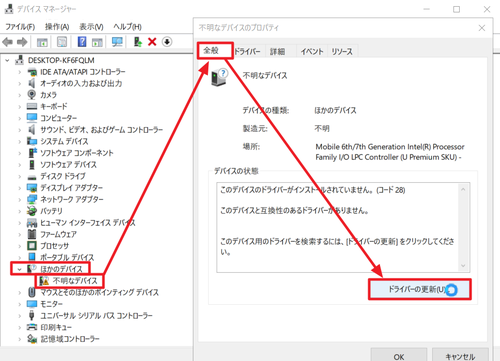This screenshot has height=361, width=500.
Task: Select the マウス pointing devices icon
Action: [x=32, y=292]
